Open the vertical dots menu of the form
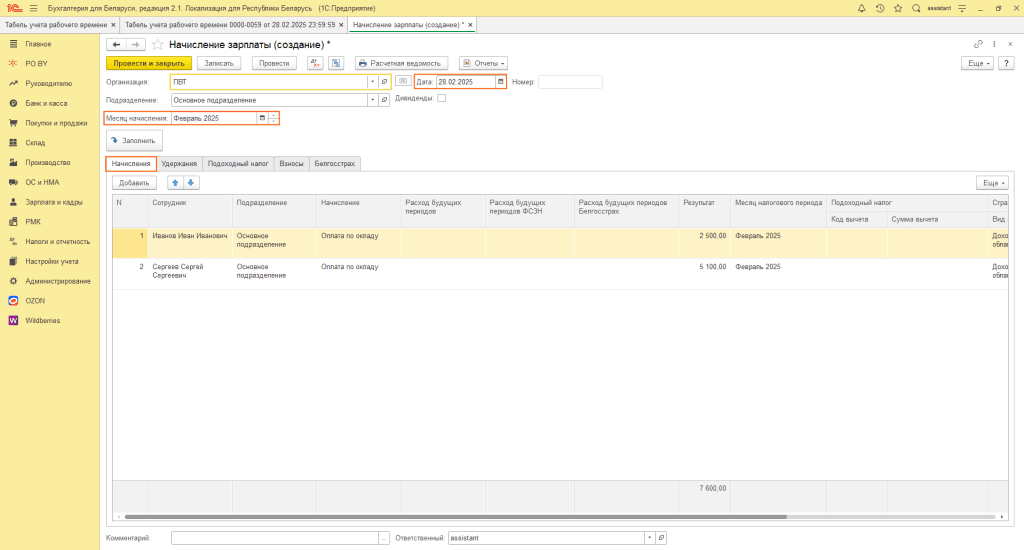The image size is (1024, 550). click(995, 44)
